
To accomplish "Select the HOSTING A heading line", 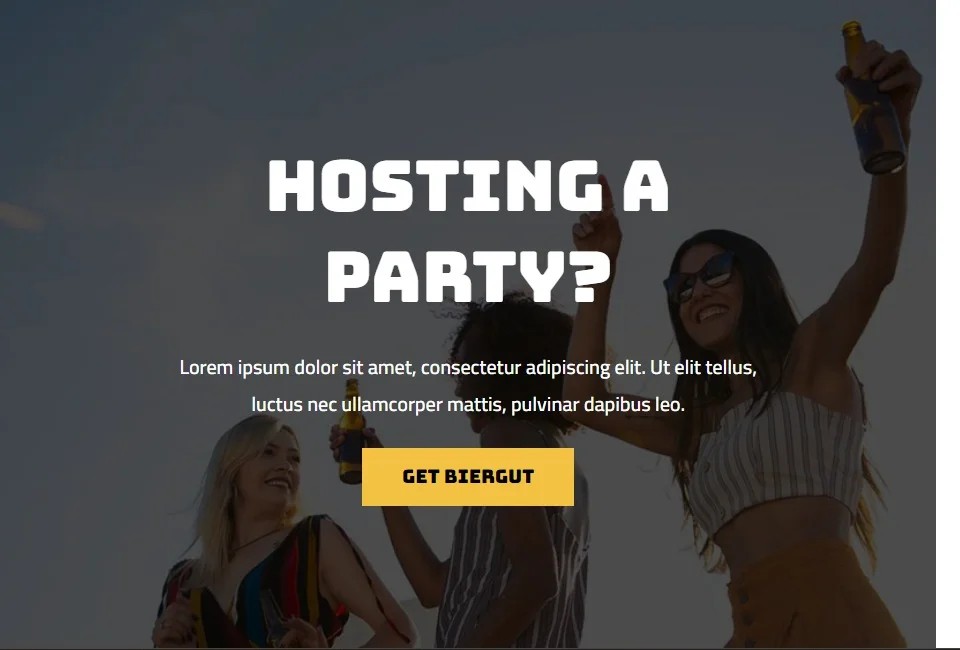I will pos(468,186).
